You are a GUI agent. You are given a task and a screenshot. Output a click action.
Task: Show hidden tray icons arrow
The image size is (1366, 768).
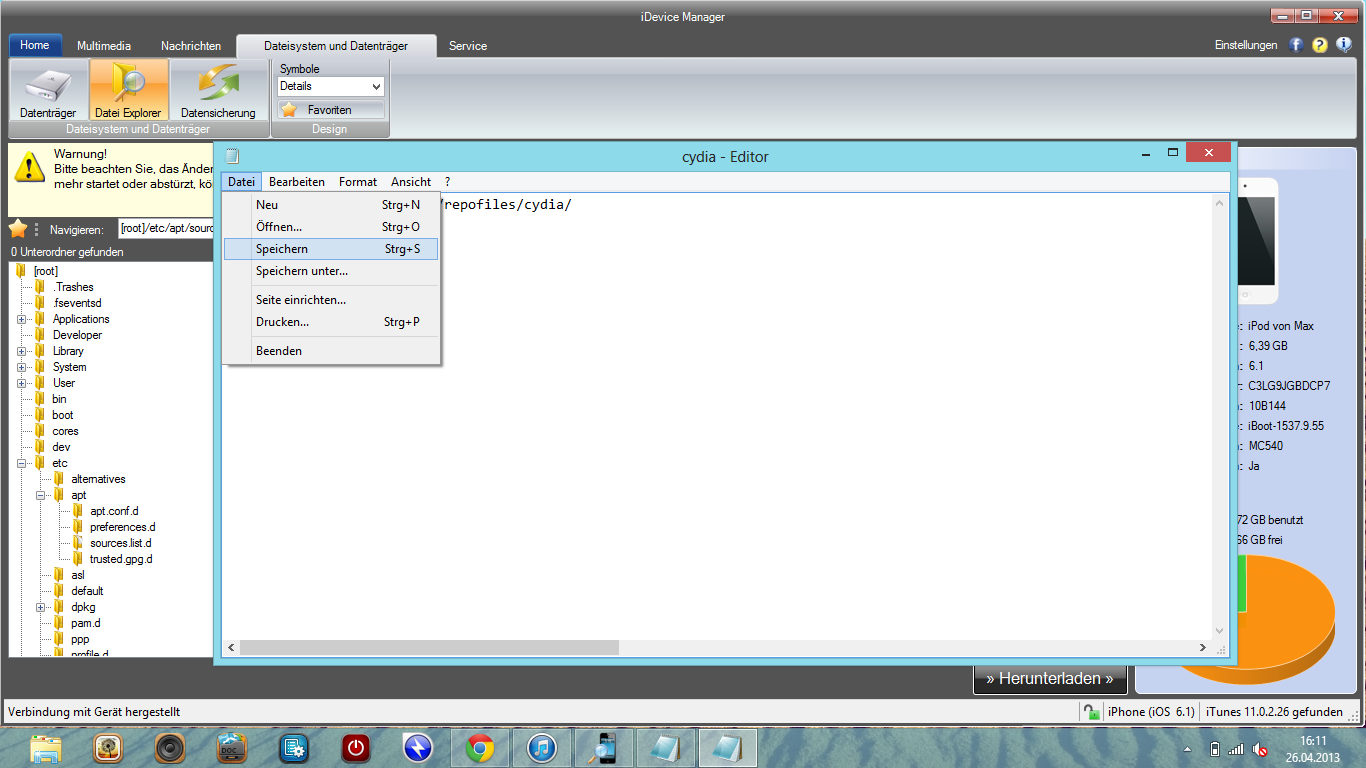1187,749
